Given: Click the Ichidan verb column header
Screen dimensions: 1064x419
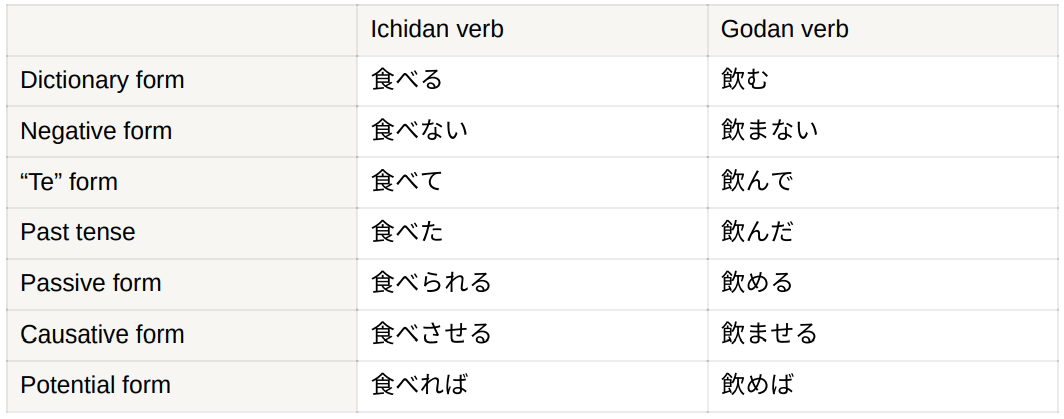Looking at the screenshot, I should [x=532, y=30].
